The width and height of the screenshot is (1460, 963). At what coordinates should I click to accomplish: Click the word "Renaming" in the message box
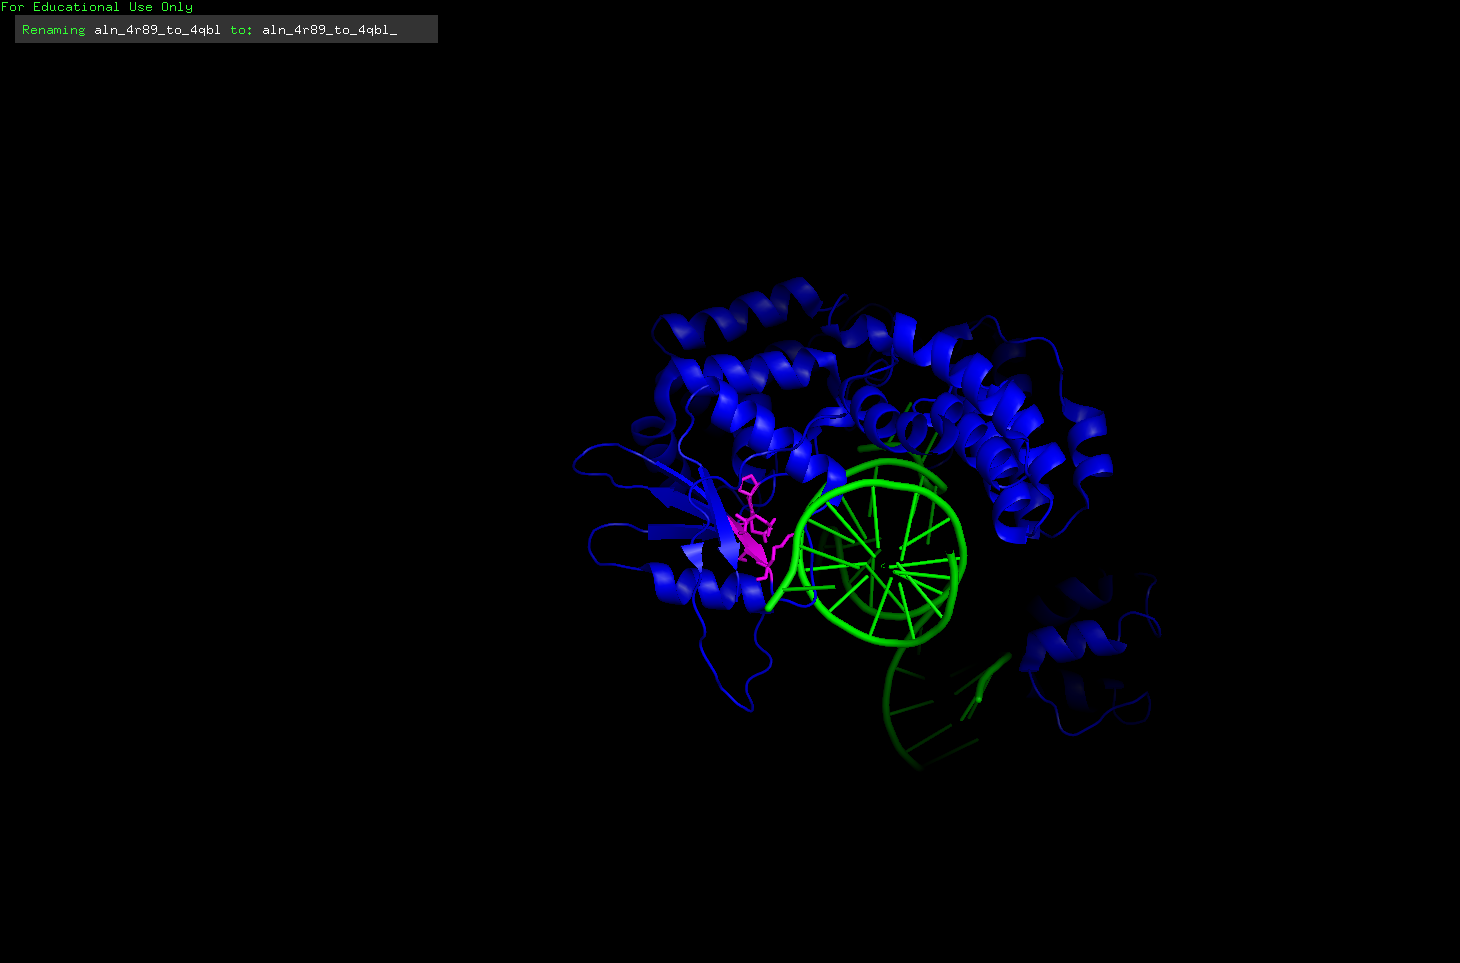tap(54, 30)
